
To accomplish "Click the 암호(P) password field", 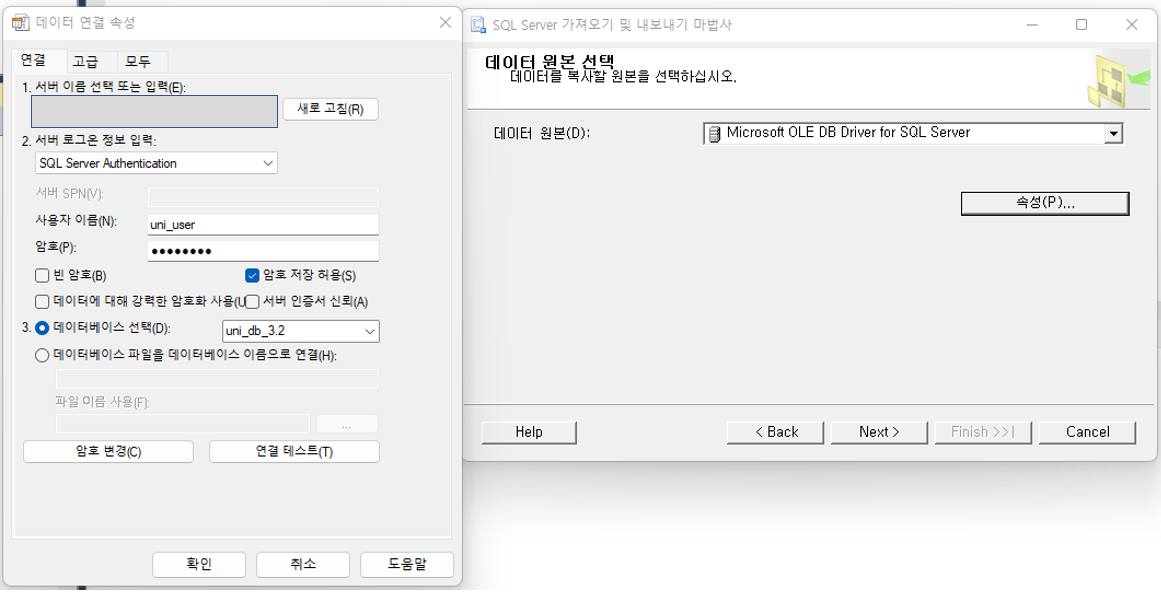I will 263,251.
